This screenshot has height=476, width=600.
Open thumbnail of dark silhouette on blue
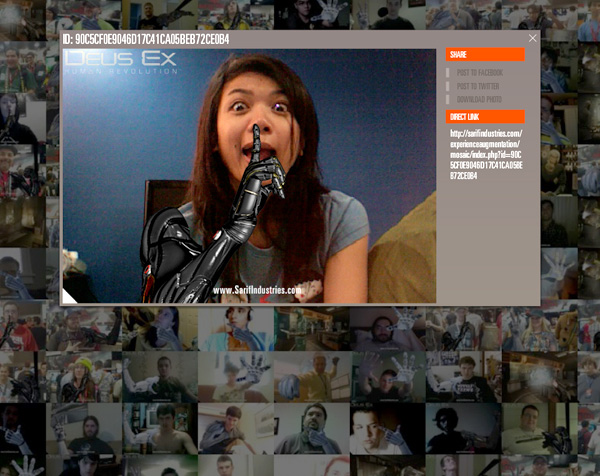coord(463,429)
